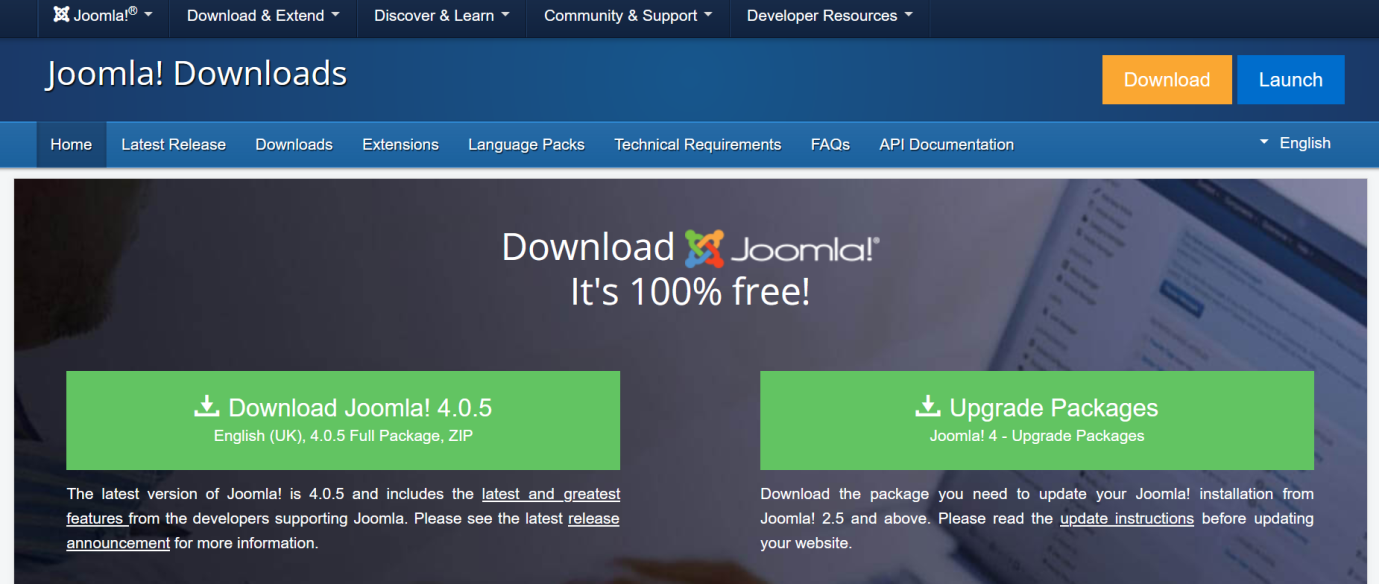Click the orange Download button
1379x584 pixels.
click(x=1167, y=80)
